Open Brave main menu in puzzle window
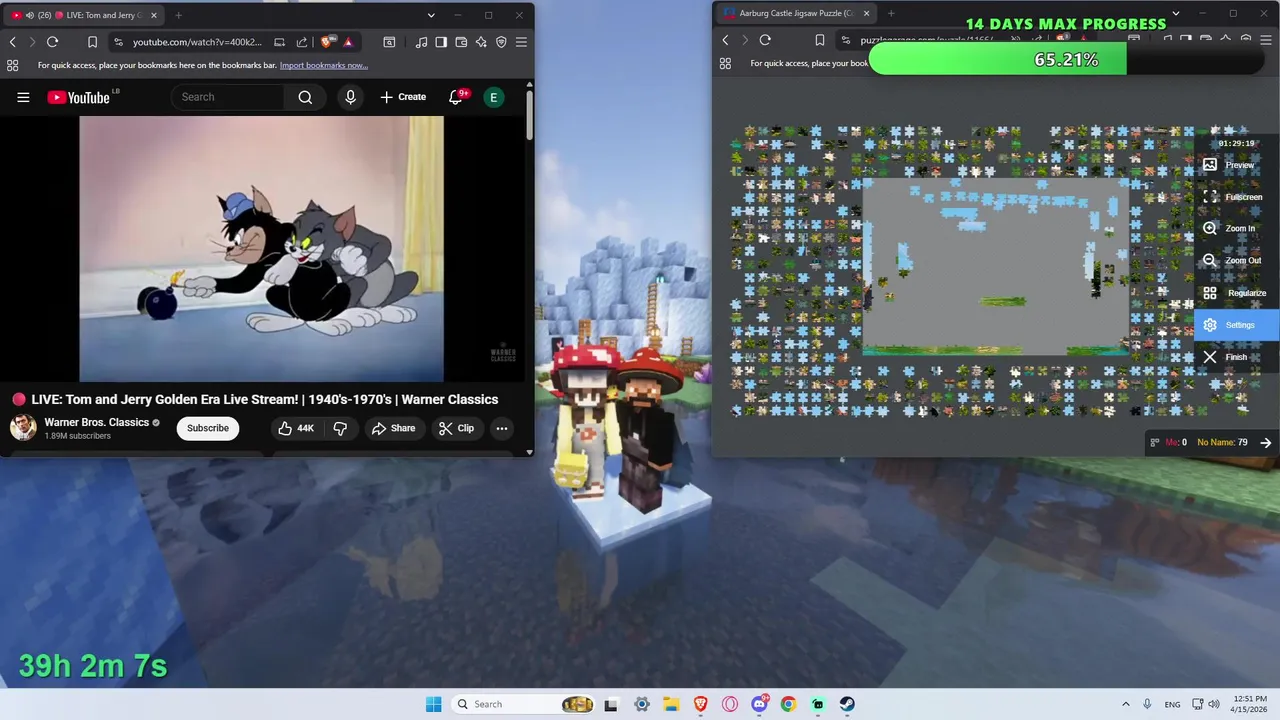Viewport: 1280px width, 720px height. [x=1266, y=40]
